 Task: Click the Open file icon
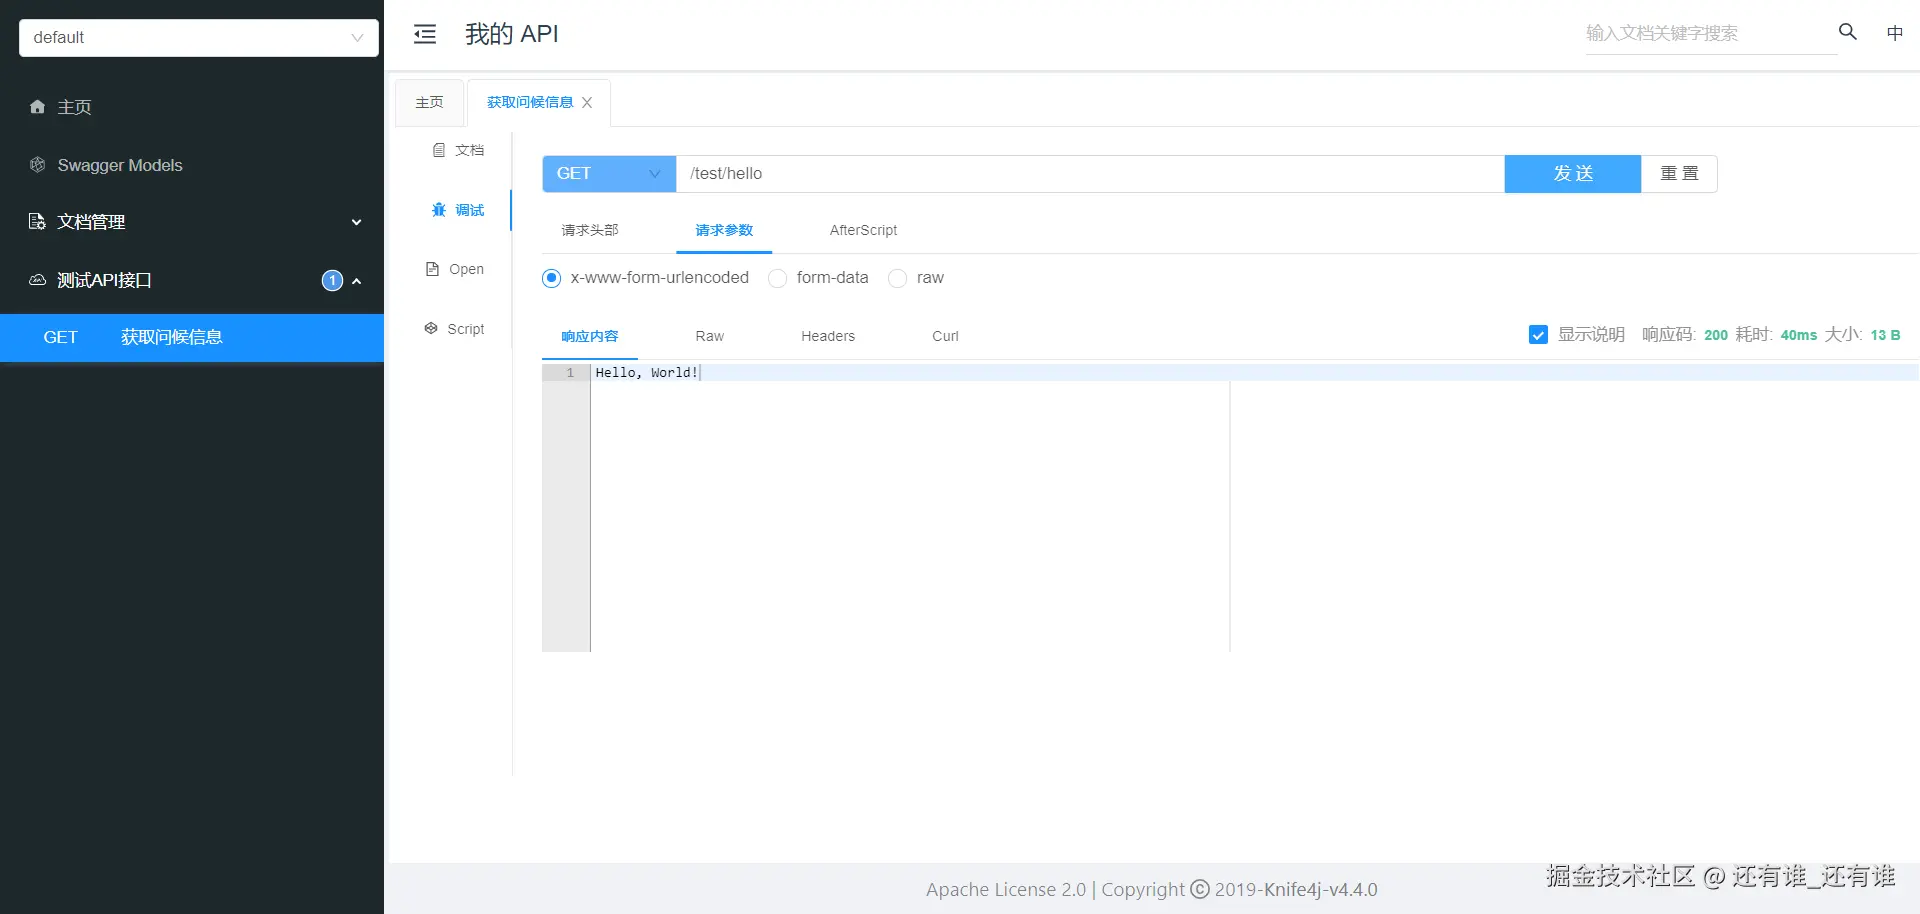(x=432, y=269)
